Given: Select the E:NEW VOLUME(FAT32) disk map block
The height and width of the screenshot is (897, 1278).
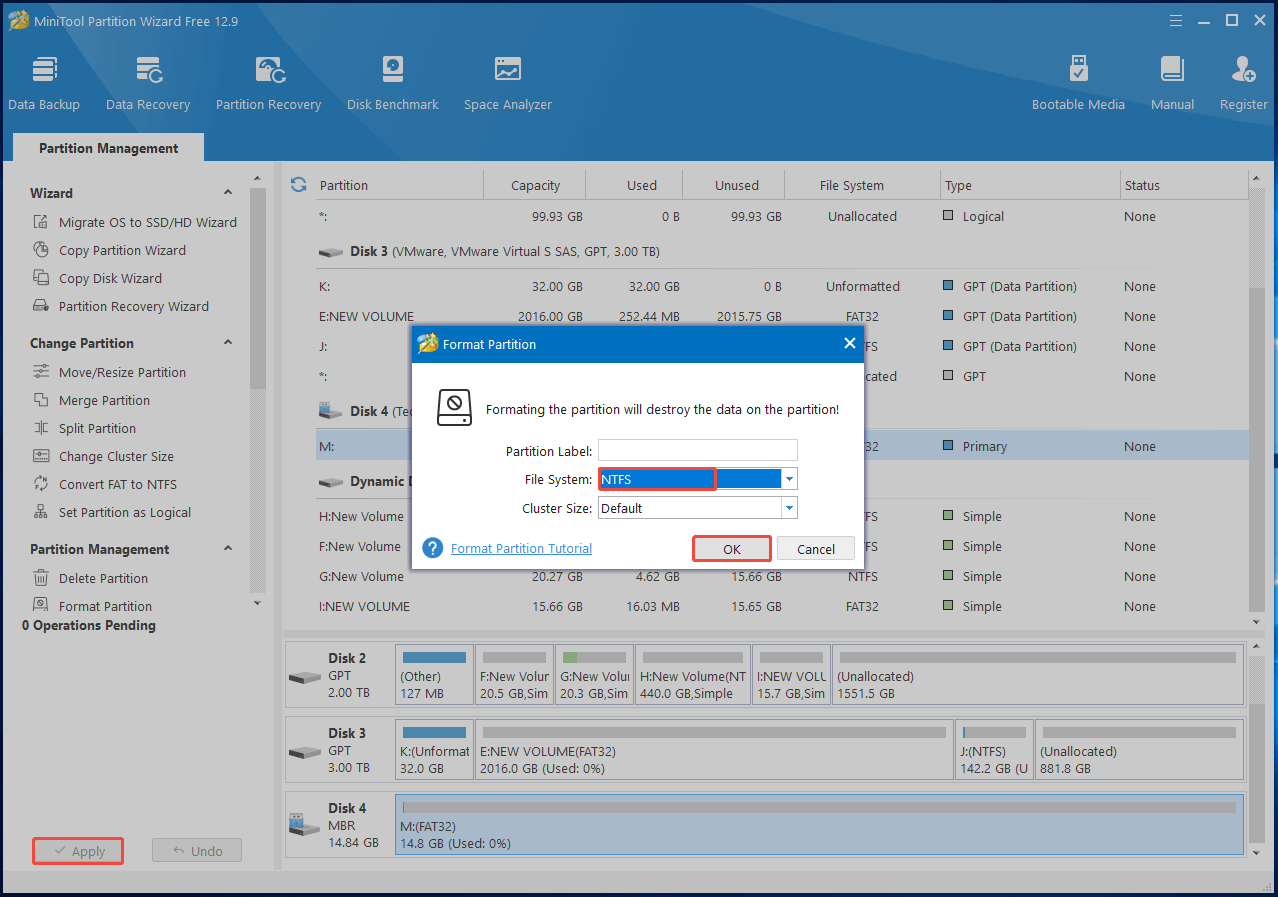Looking at the screenshot, I should (714, 751).
